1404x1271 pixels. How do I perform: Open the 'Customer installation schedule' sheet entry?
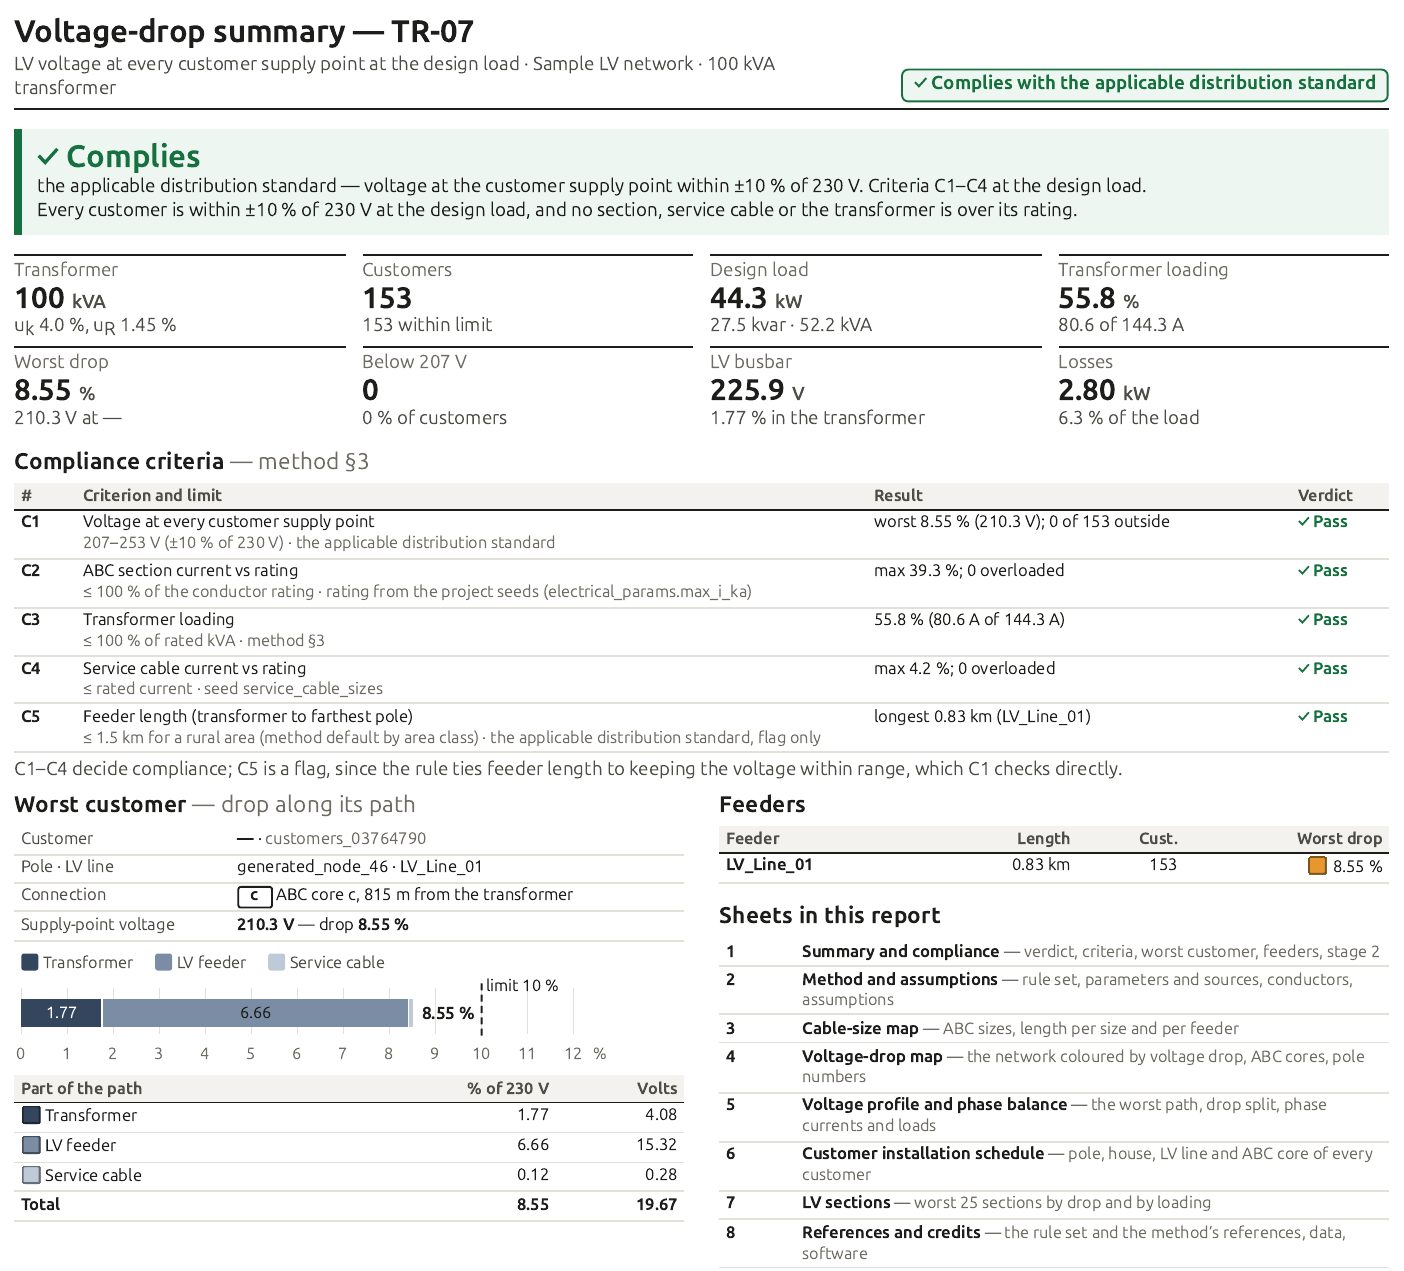[1054, 1164]
